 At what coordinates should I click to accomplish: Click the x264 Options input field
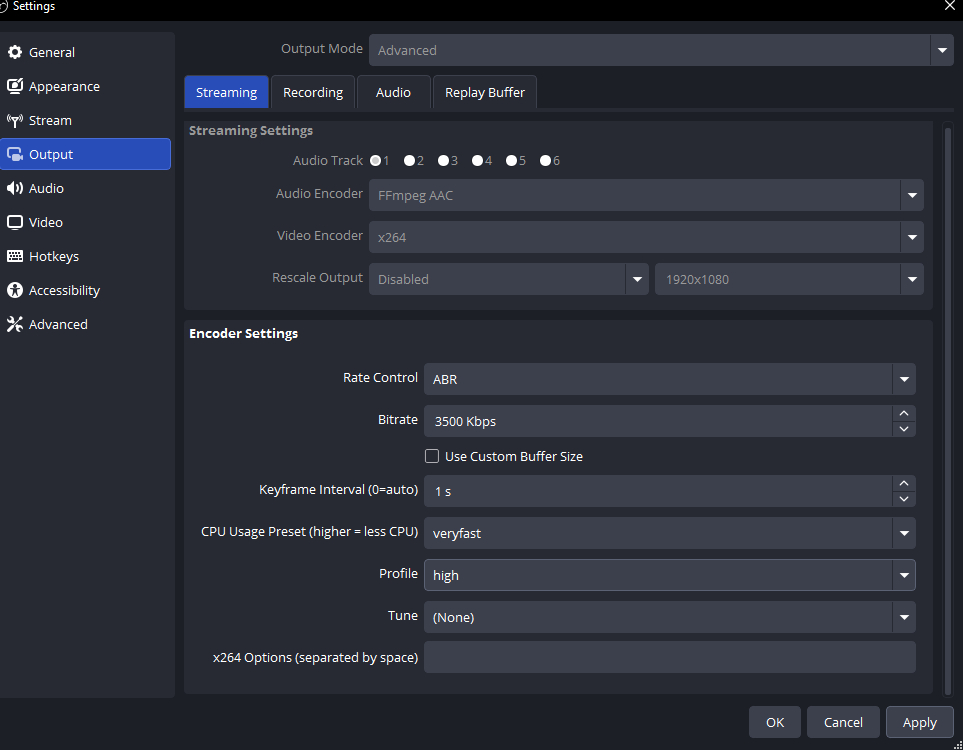[x=669, y=657]
